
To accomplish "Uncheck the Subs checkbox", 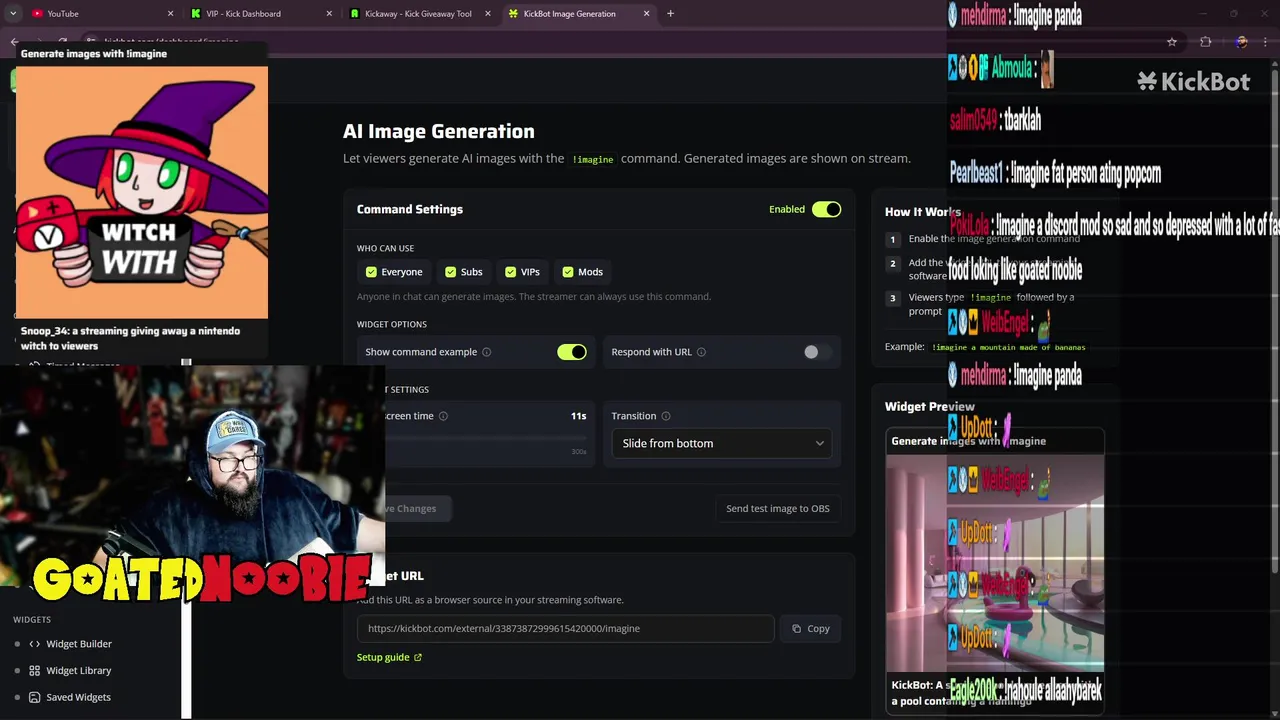I will pos(450,272).
